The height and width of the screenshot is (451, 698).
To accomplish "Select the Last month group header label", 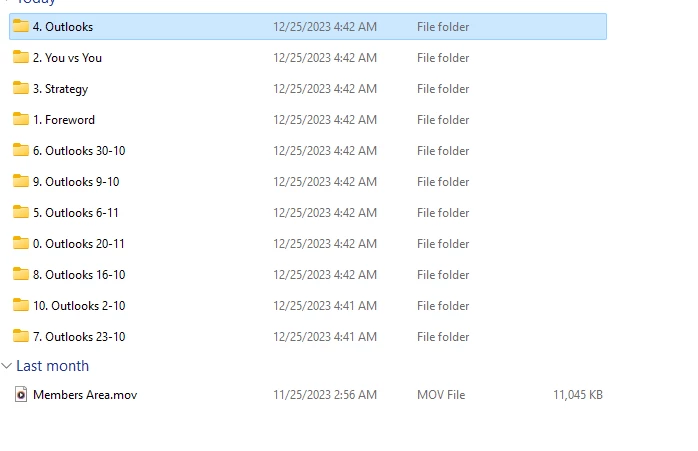I will click(52, 366).
